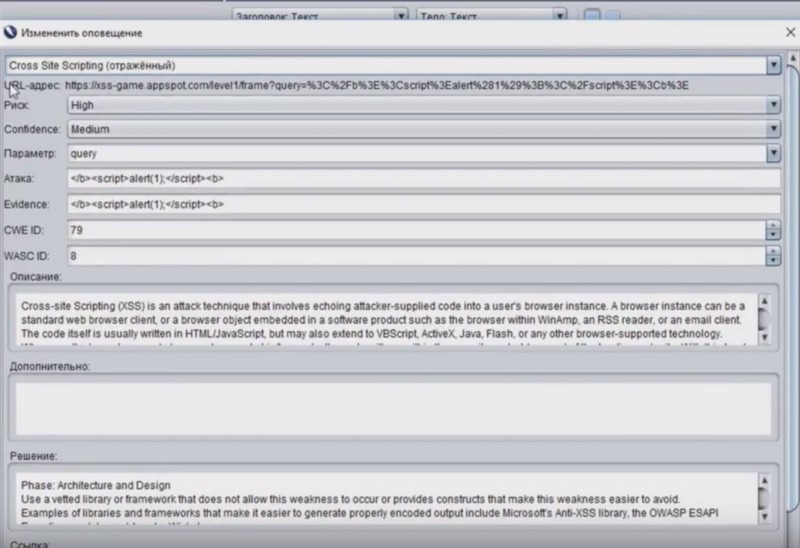Click Решение scrollbar up arrow

coord(764,480)
